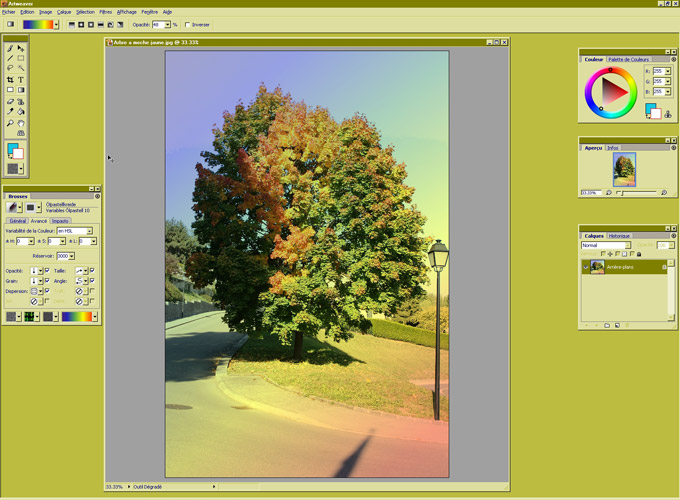
Task: Select the Crop tool
Action: (x=11, y=80)
